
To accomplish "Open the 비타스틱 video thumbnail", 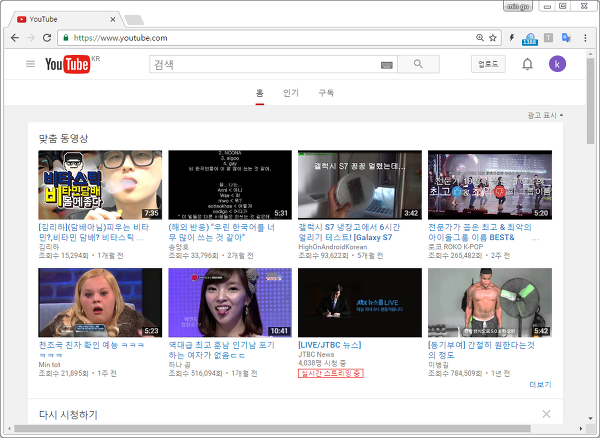I will tap(100, 185).
